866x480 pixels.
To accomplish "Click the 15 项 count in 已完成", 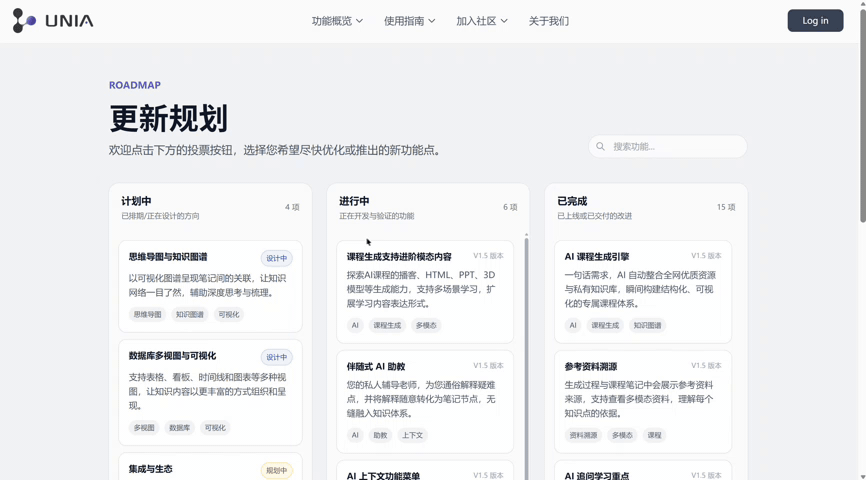I will click(726, 207).
